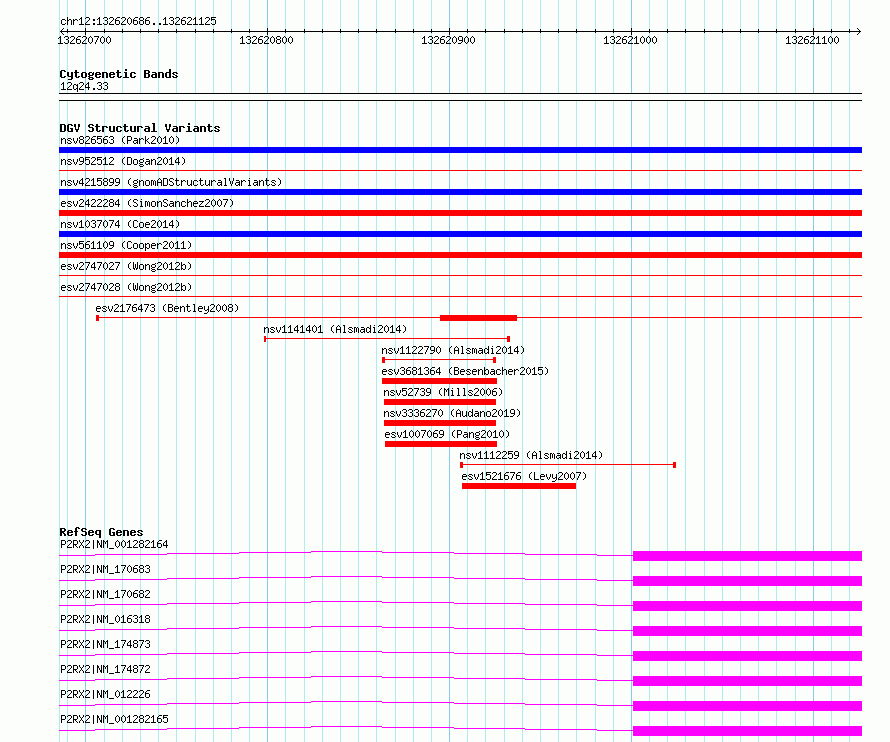
Task: Click the blue bar under nsv4215899
Action: [x=460, y=192]
